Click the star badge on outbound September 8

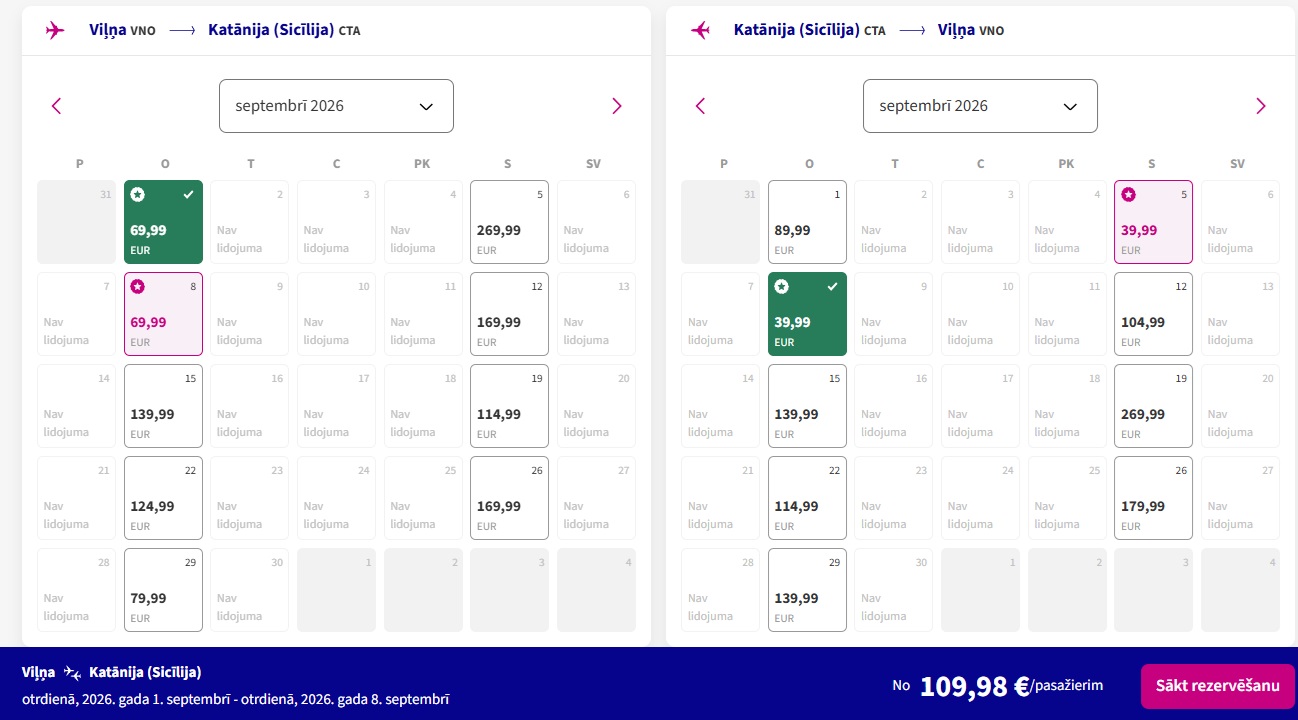click(x=138, y=287)
